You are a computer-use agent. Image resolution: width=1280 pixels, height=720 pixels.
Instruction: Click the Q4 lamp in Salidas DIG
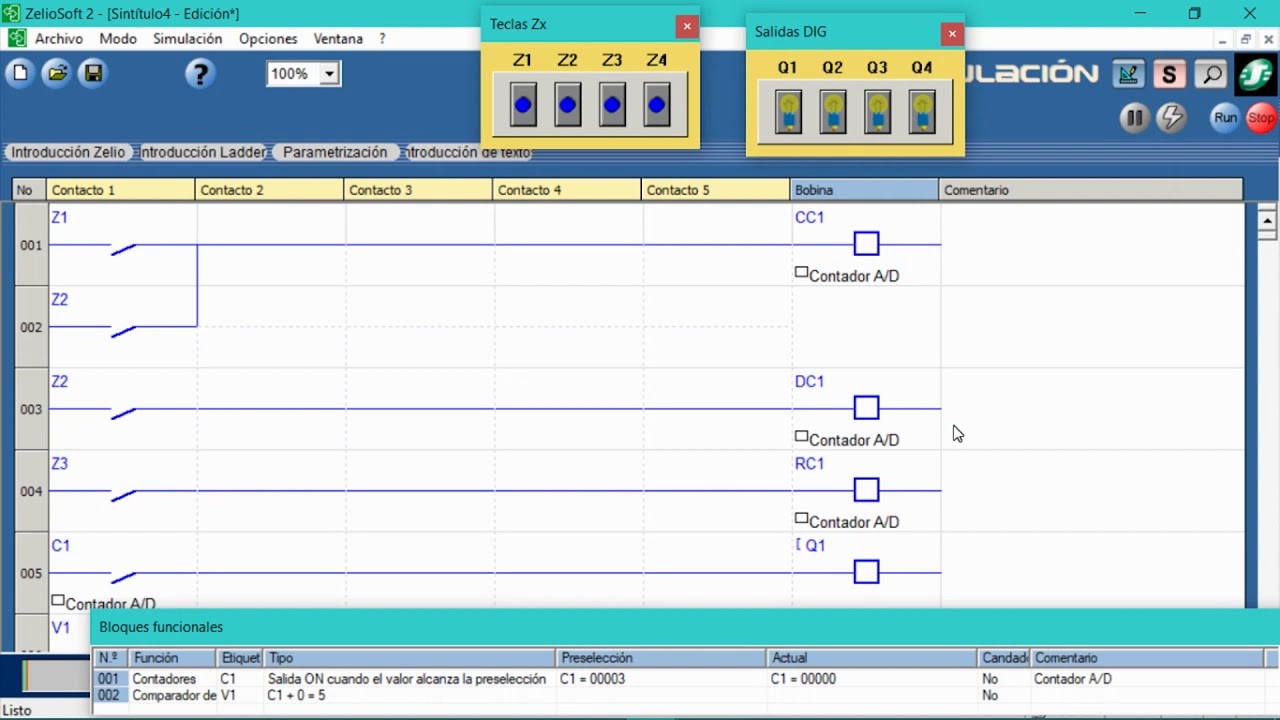click(922, 112)
